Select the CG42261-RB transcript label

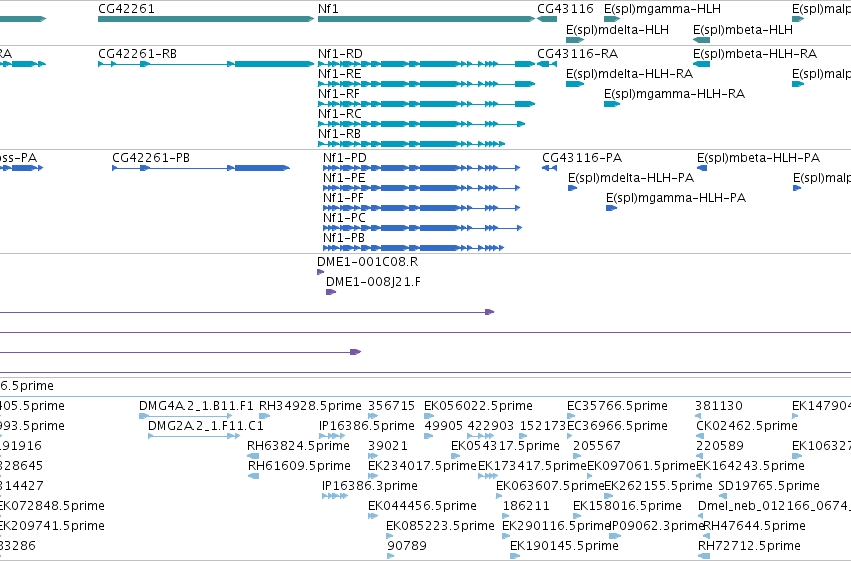pos(137,54)
